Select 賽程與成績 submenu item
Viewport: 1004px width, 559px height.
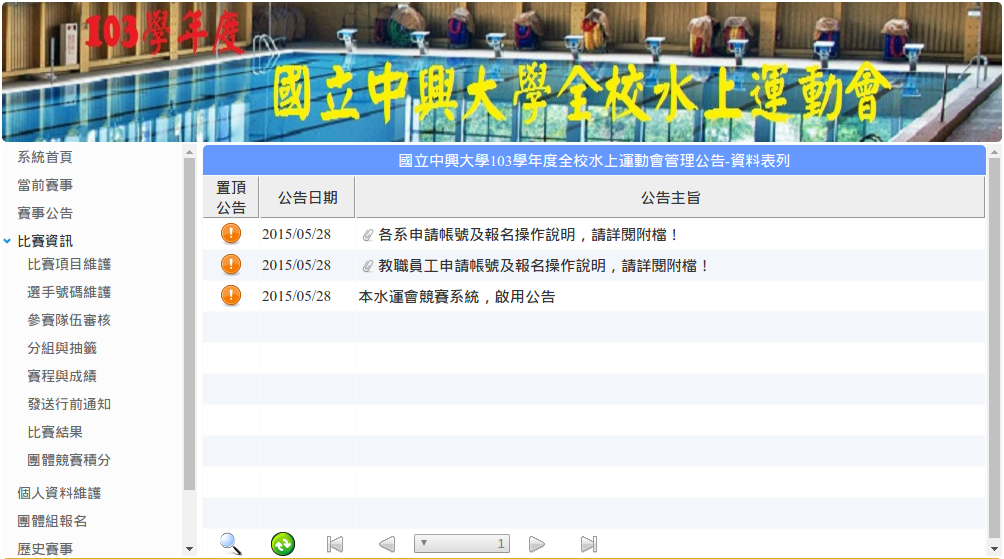pyautogui.click(x=62, y=376)
